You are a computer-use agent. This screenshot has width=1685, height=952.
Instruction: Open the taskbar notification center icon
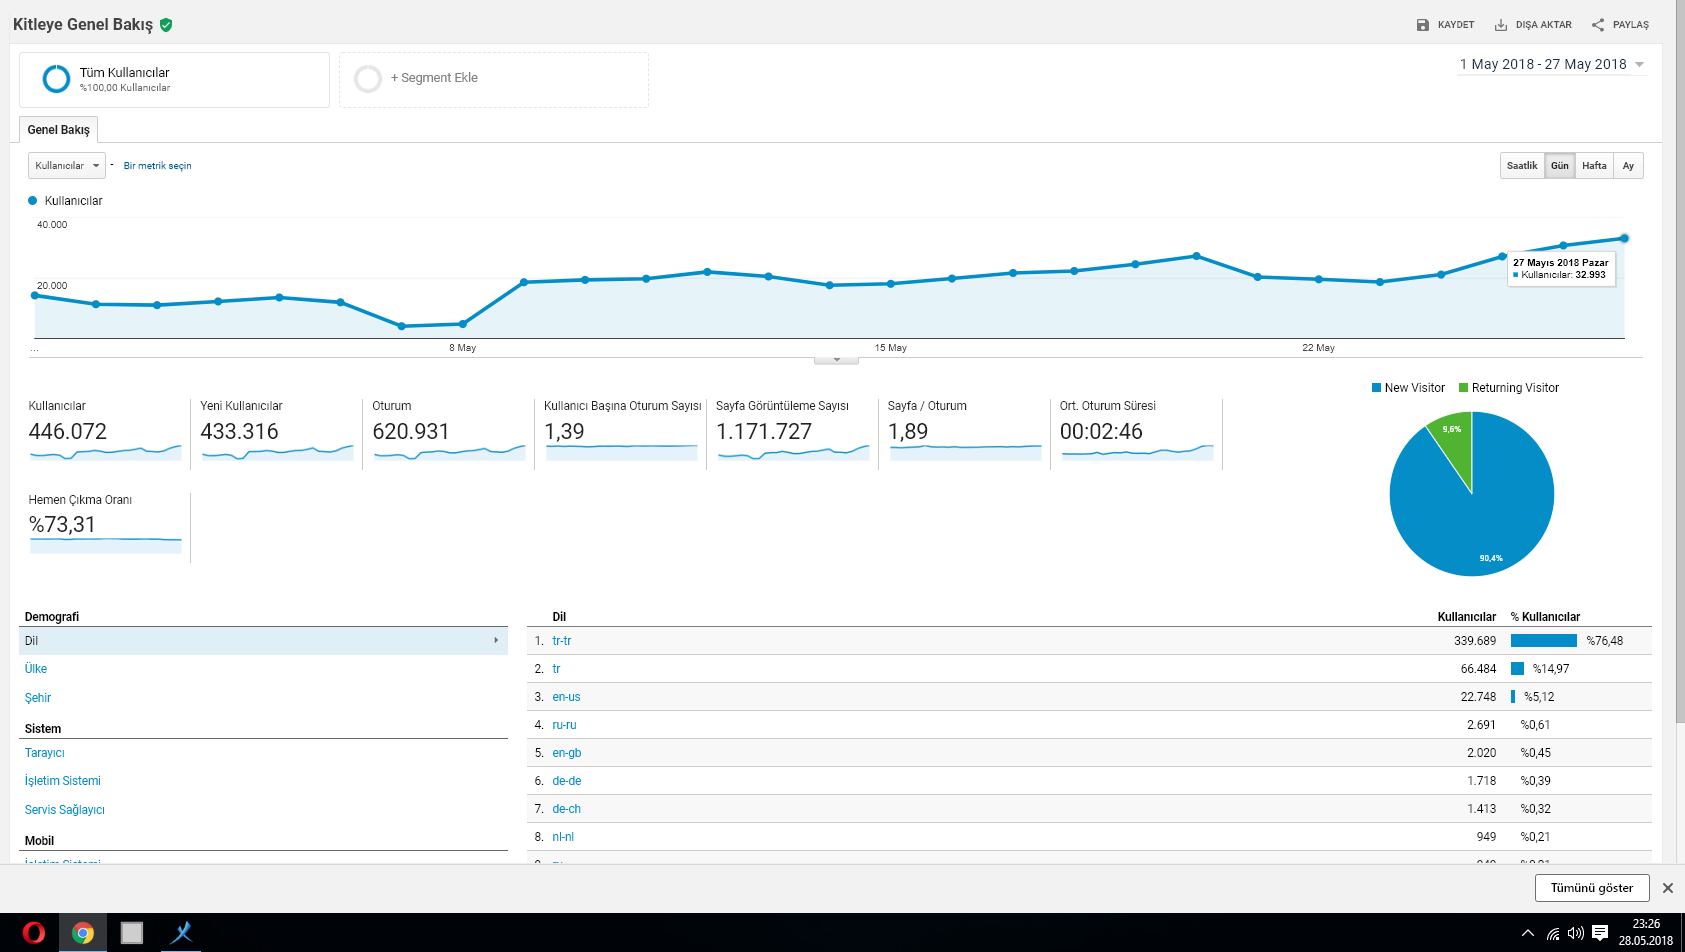tap(1600, 933)
